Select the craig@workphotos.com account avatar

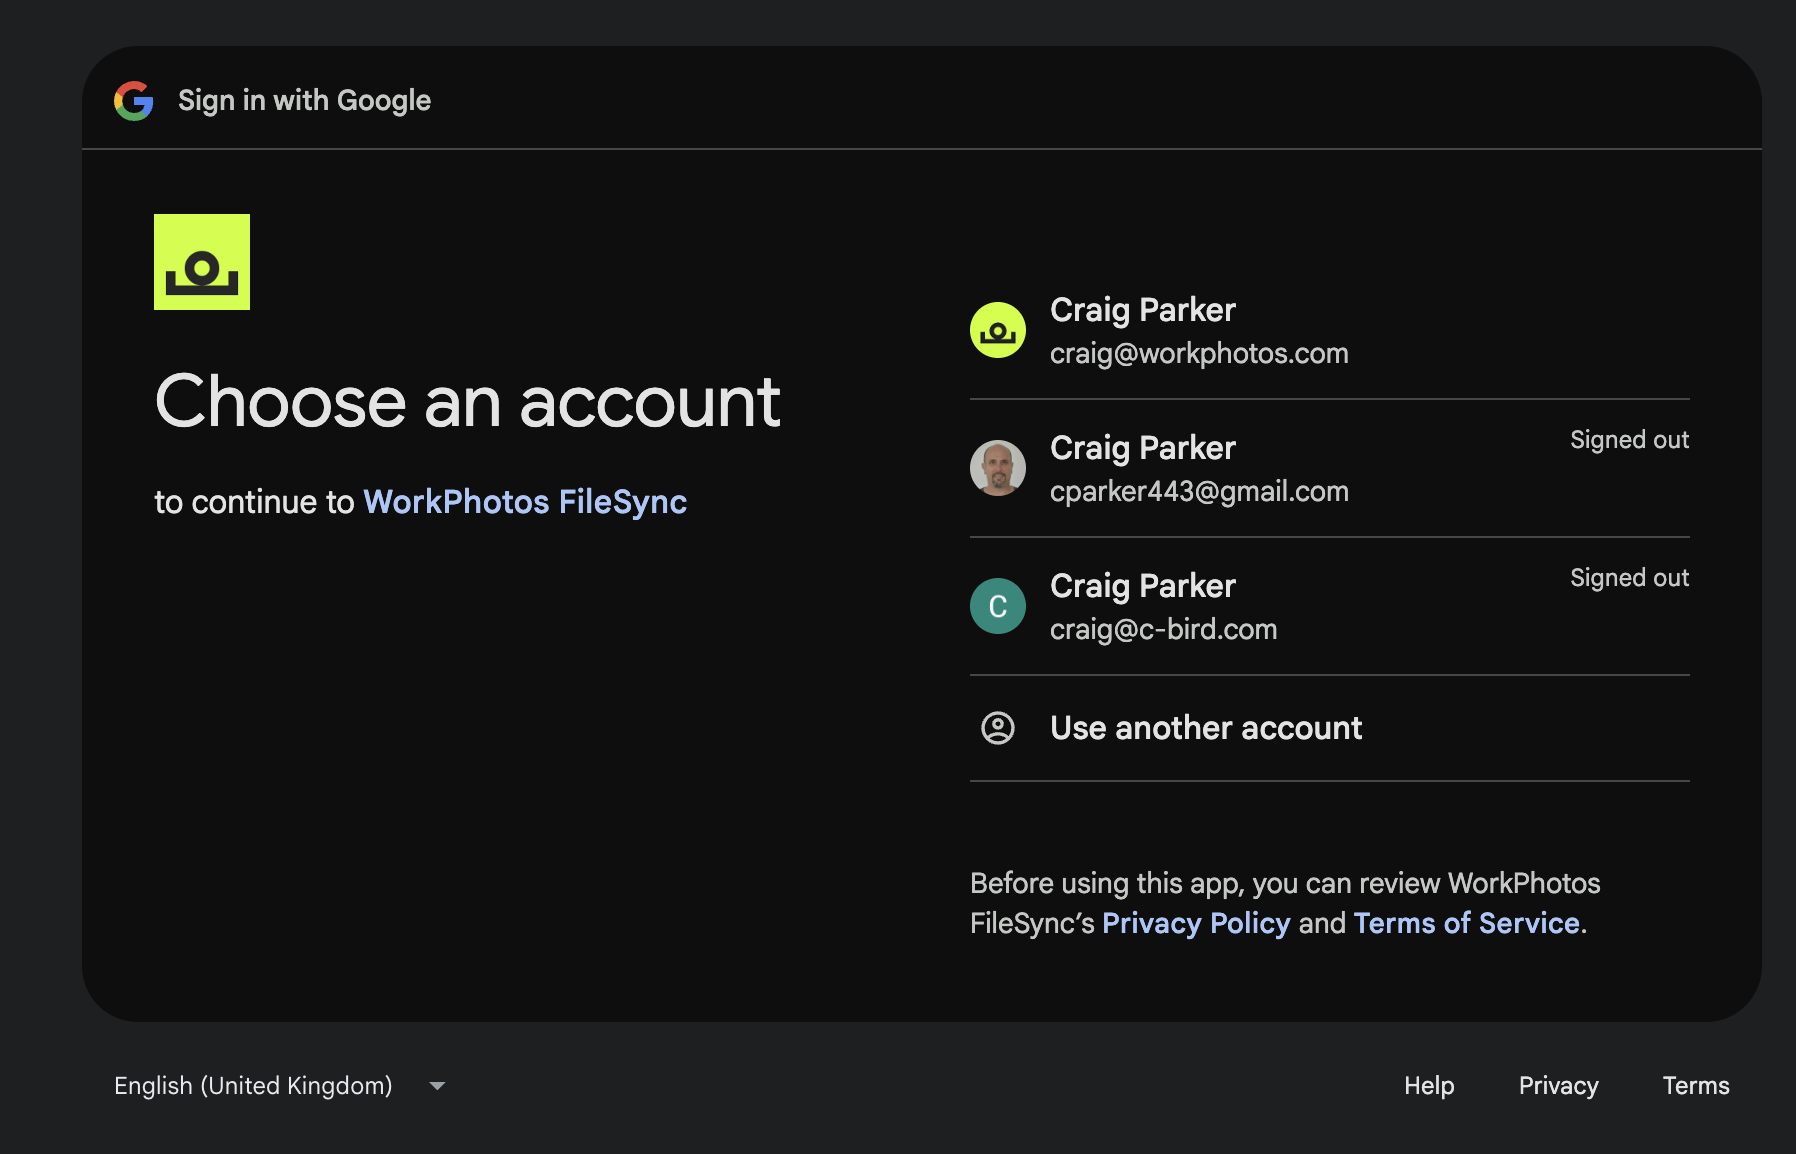click(998, 330)
